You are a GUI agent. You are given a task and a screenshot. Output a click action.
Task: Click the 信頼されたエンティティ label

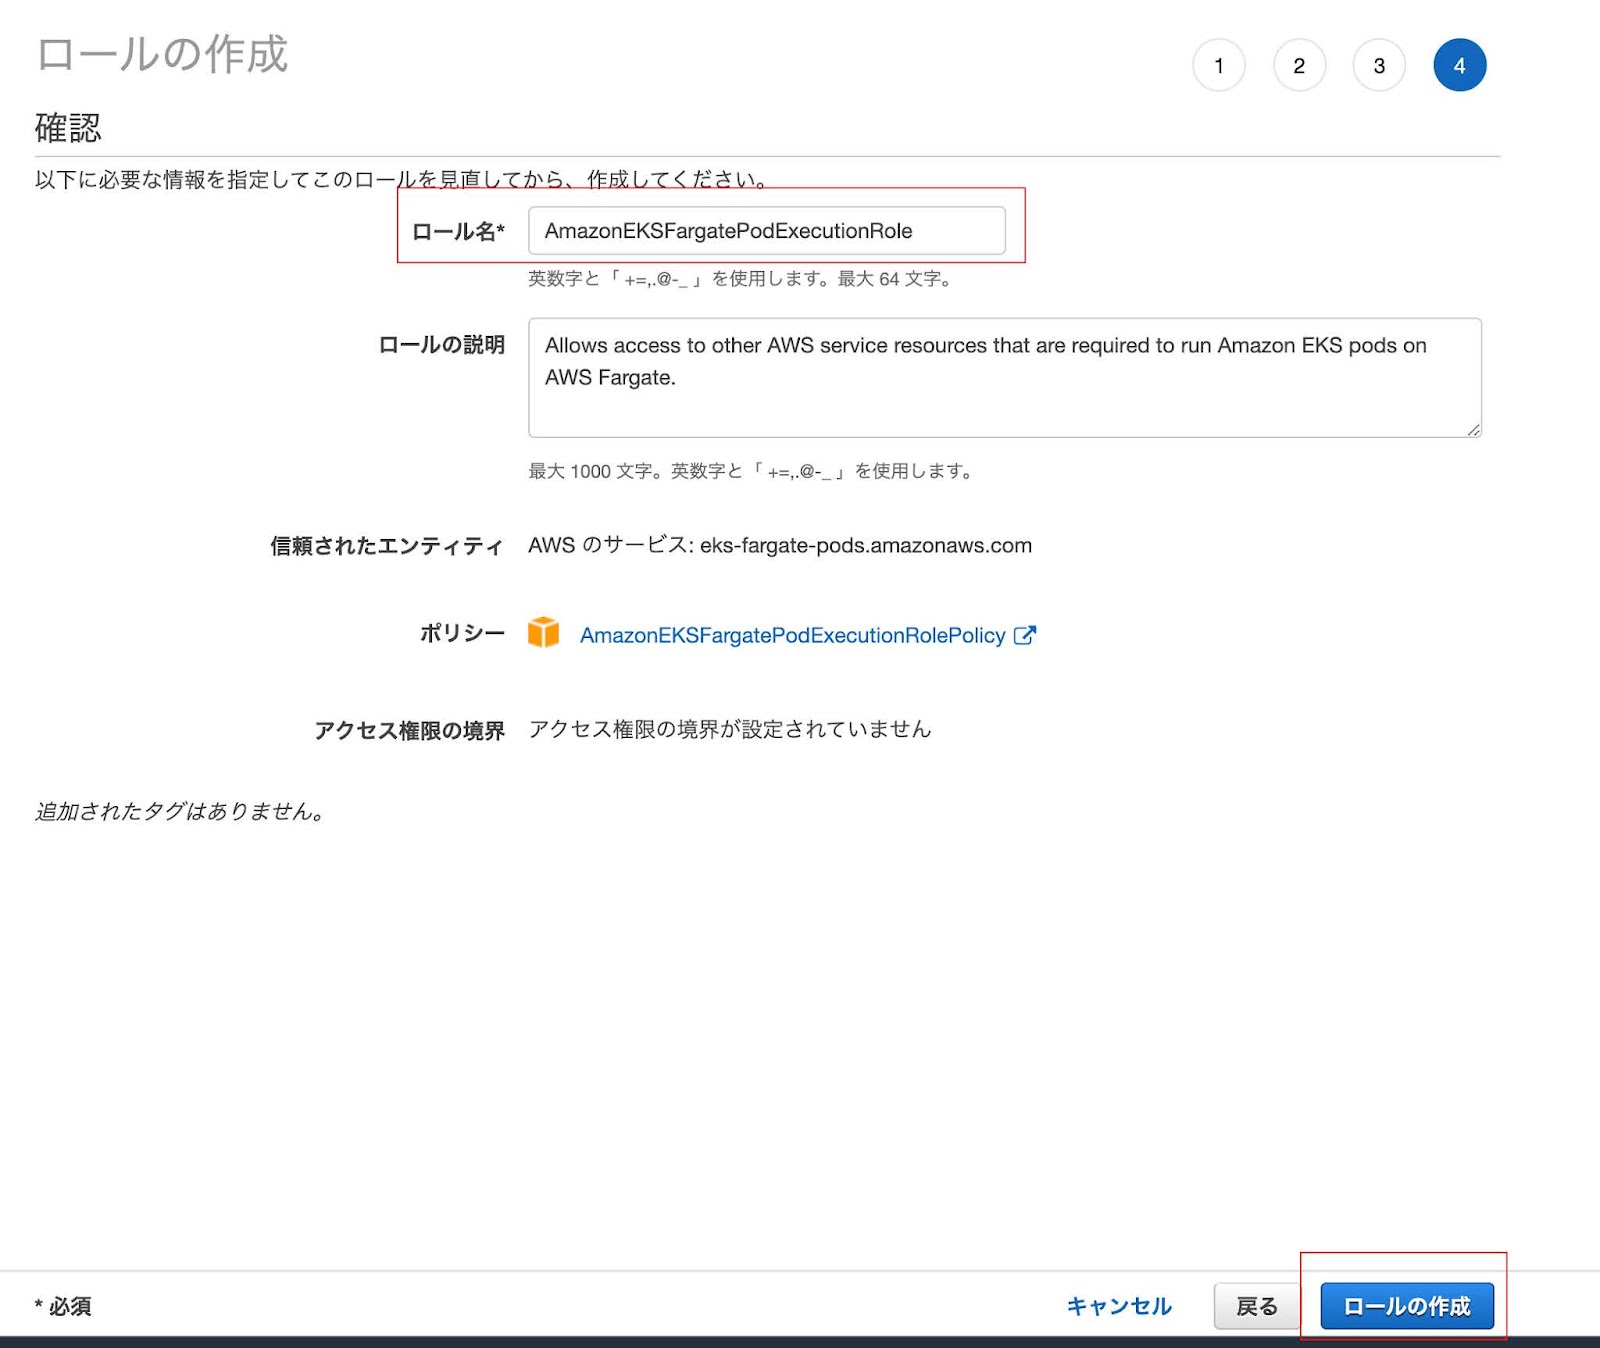387,546
